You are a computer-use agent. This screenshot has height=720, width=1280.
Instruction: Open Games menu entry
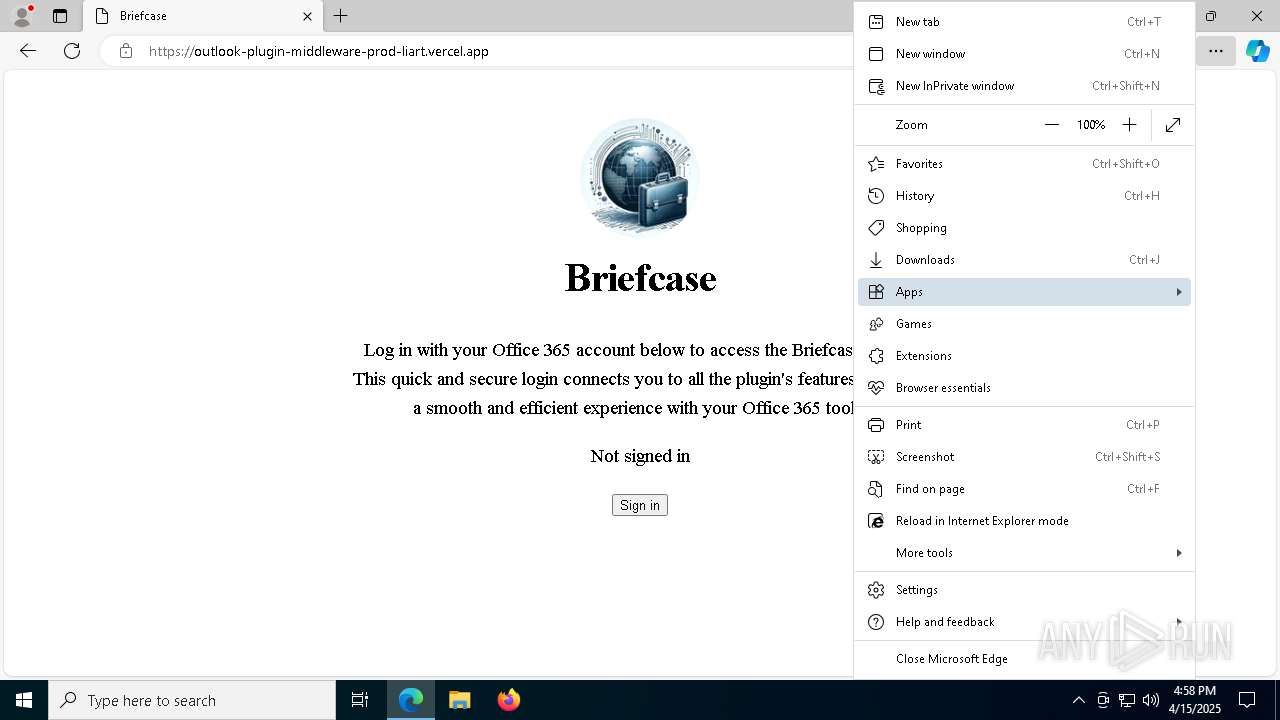point(1024,324)
